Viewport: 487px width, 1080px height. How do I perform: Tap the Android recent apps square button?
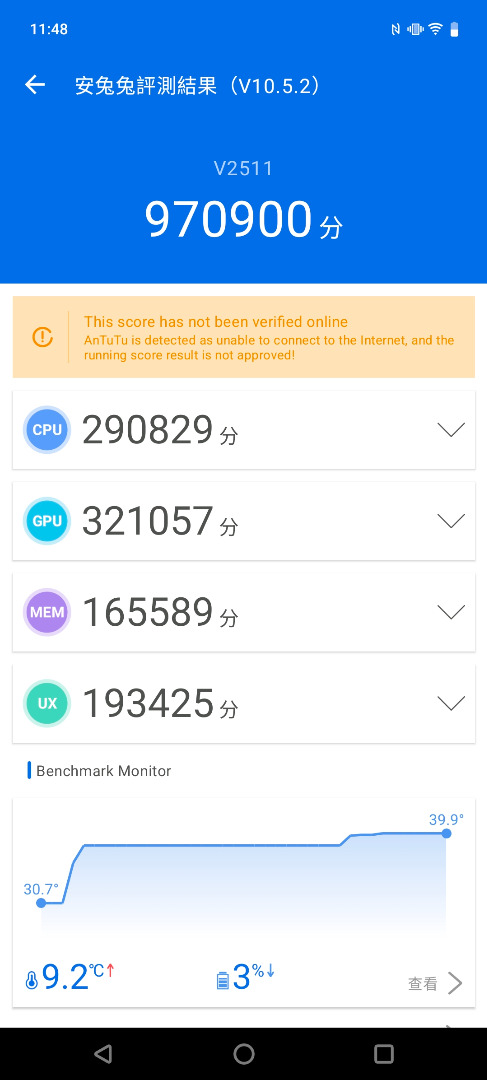(384, 1053)
